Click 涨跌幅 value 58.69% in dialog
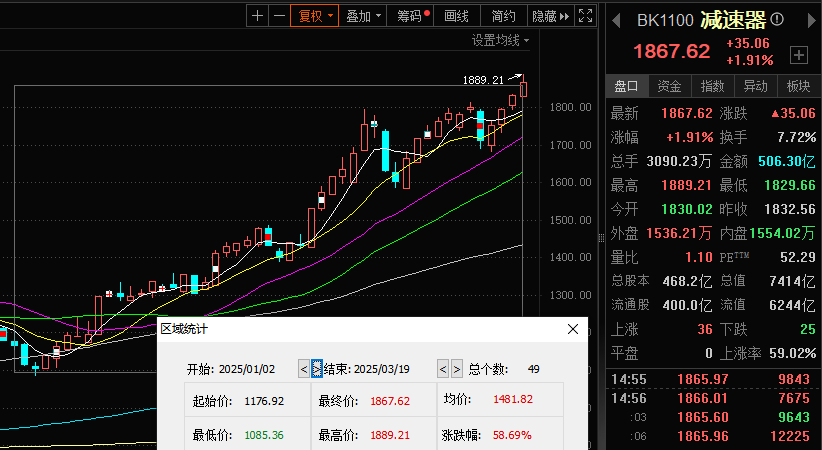The height and width of the screenshot is (450, 822). (x=512, y=435)
